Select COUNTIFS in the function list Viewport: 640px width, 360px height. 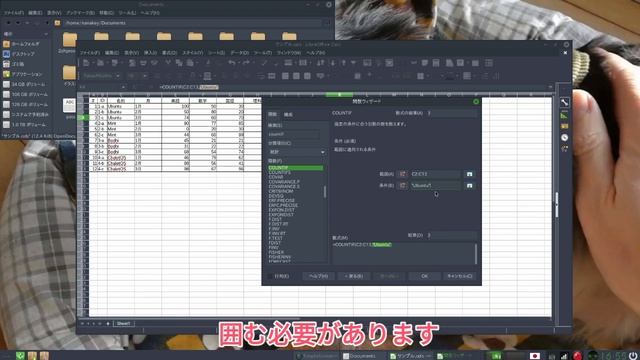point(280,173)
